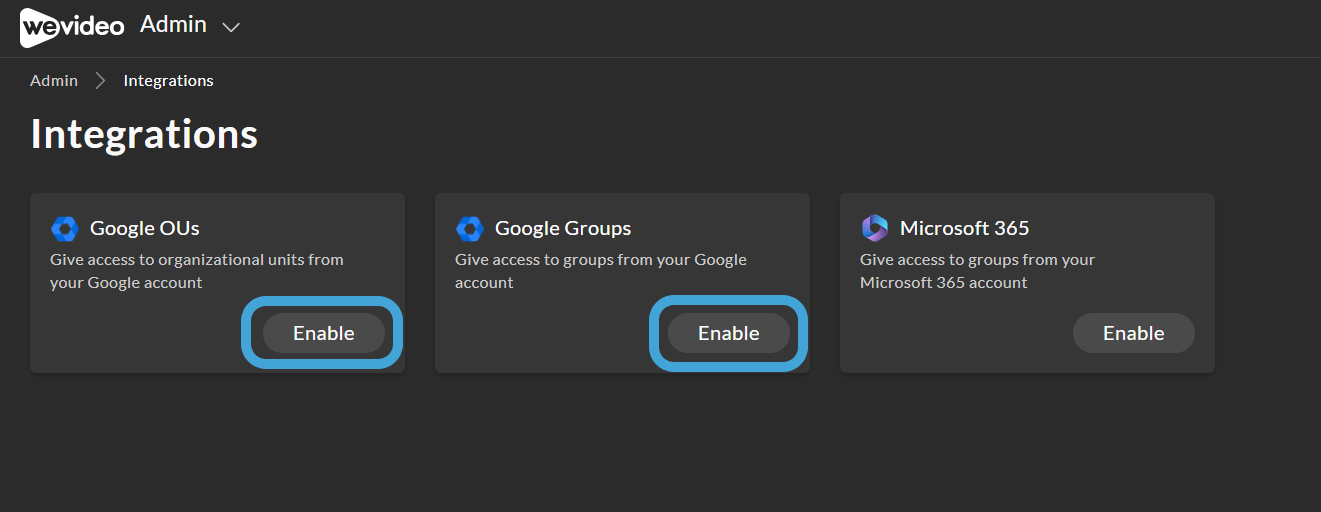The height and width of the screenshot is (512, 1321).
Task: Click the breadcrumb separator chevron
Action: click(x=100, y=80)
